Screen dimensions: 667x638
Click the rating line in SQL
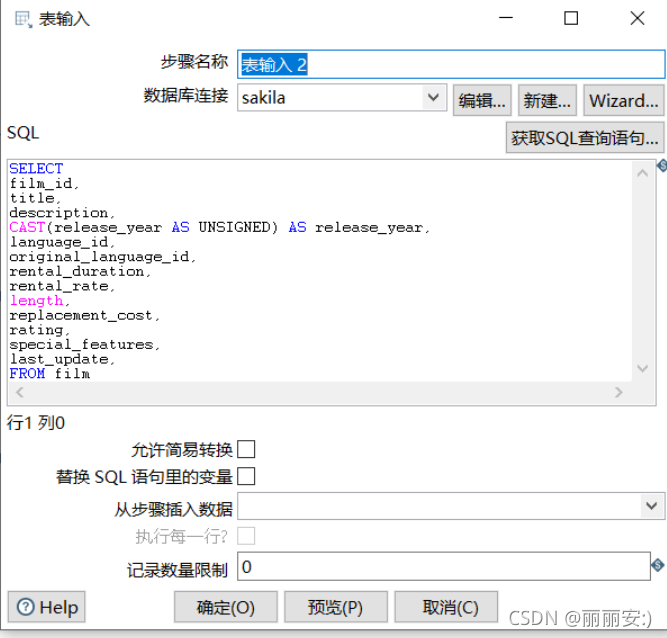[40, 330]
